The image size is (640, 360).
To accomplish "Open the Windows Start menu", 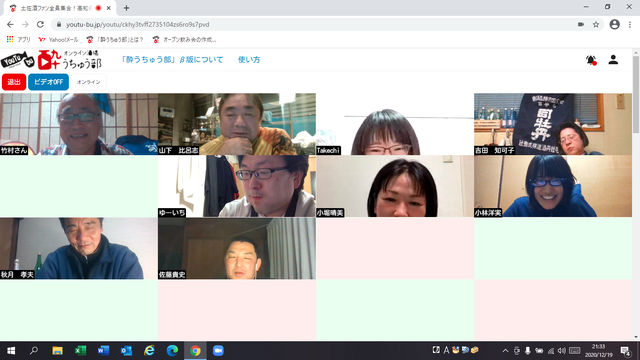I will (11, 351).
